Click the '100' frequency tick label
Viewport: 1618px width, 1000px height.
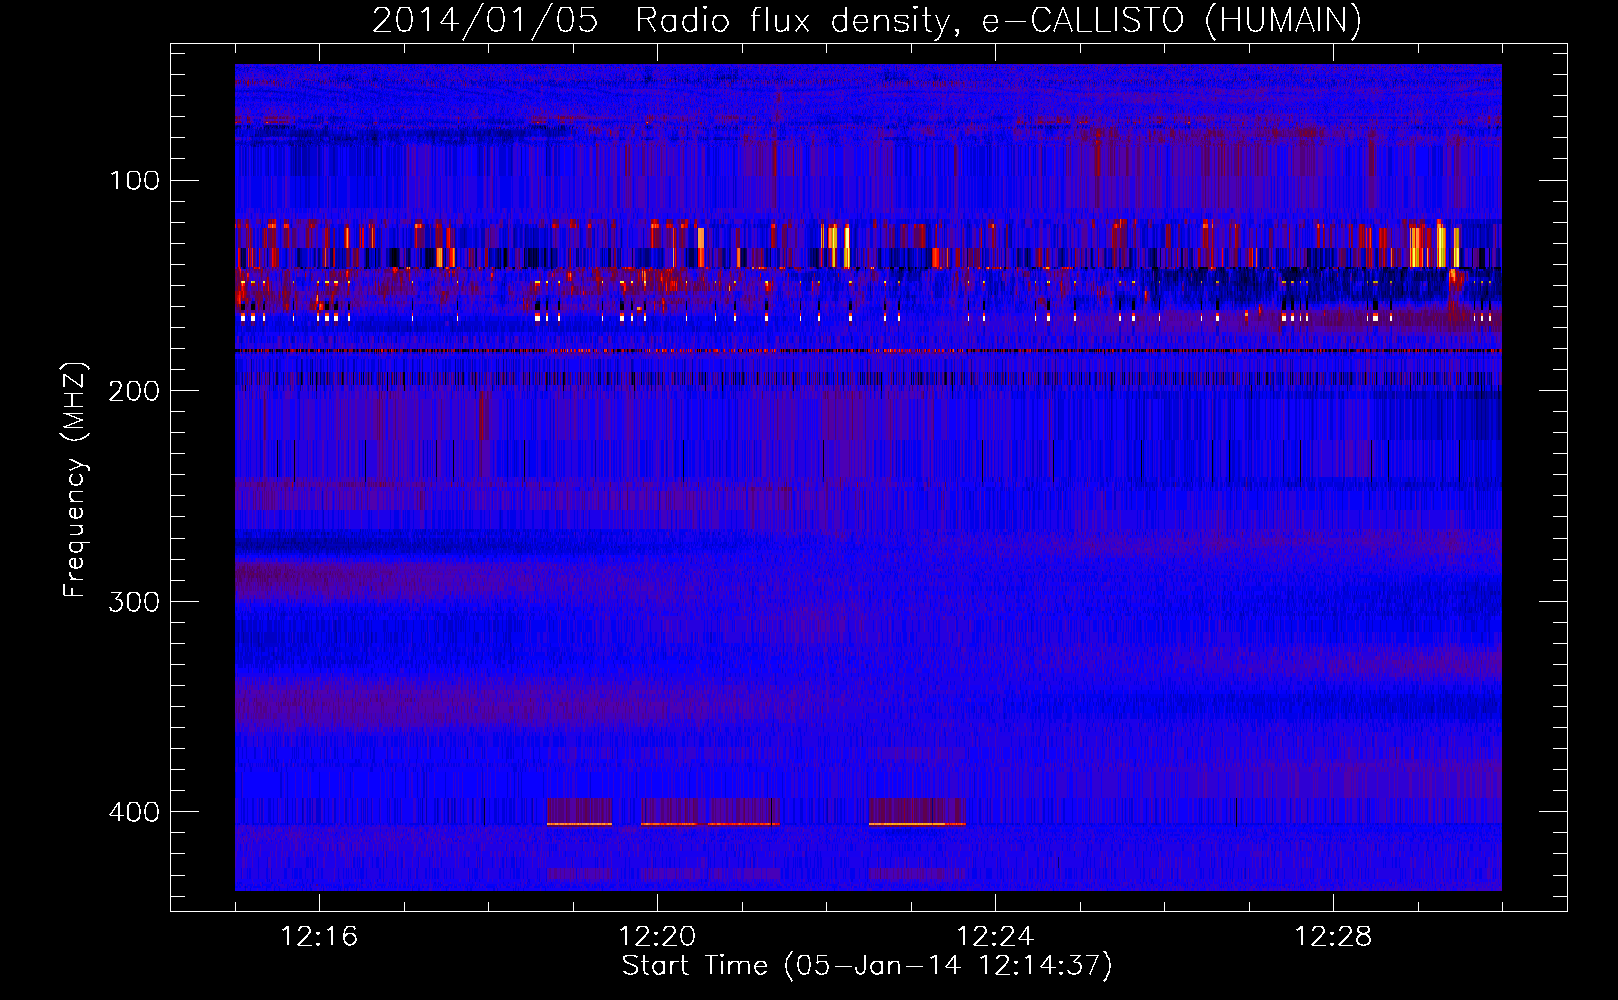[x=135, y=180]
